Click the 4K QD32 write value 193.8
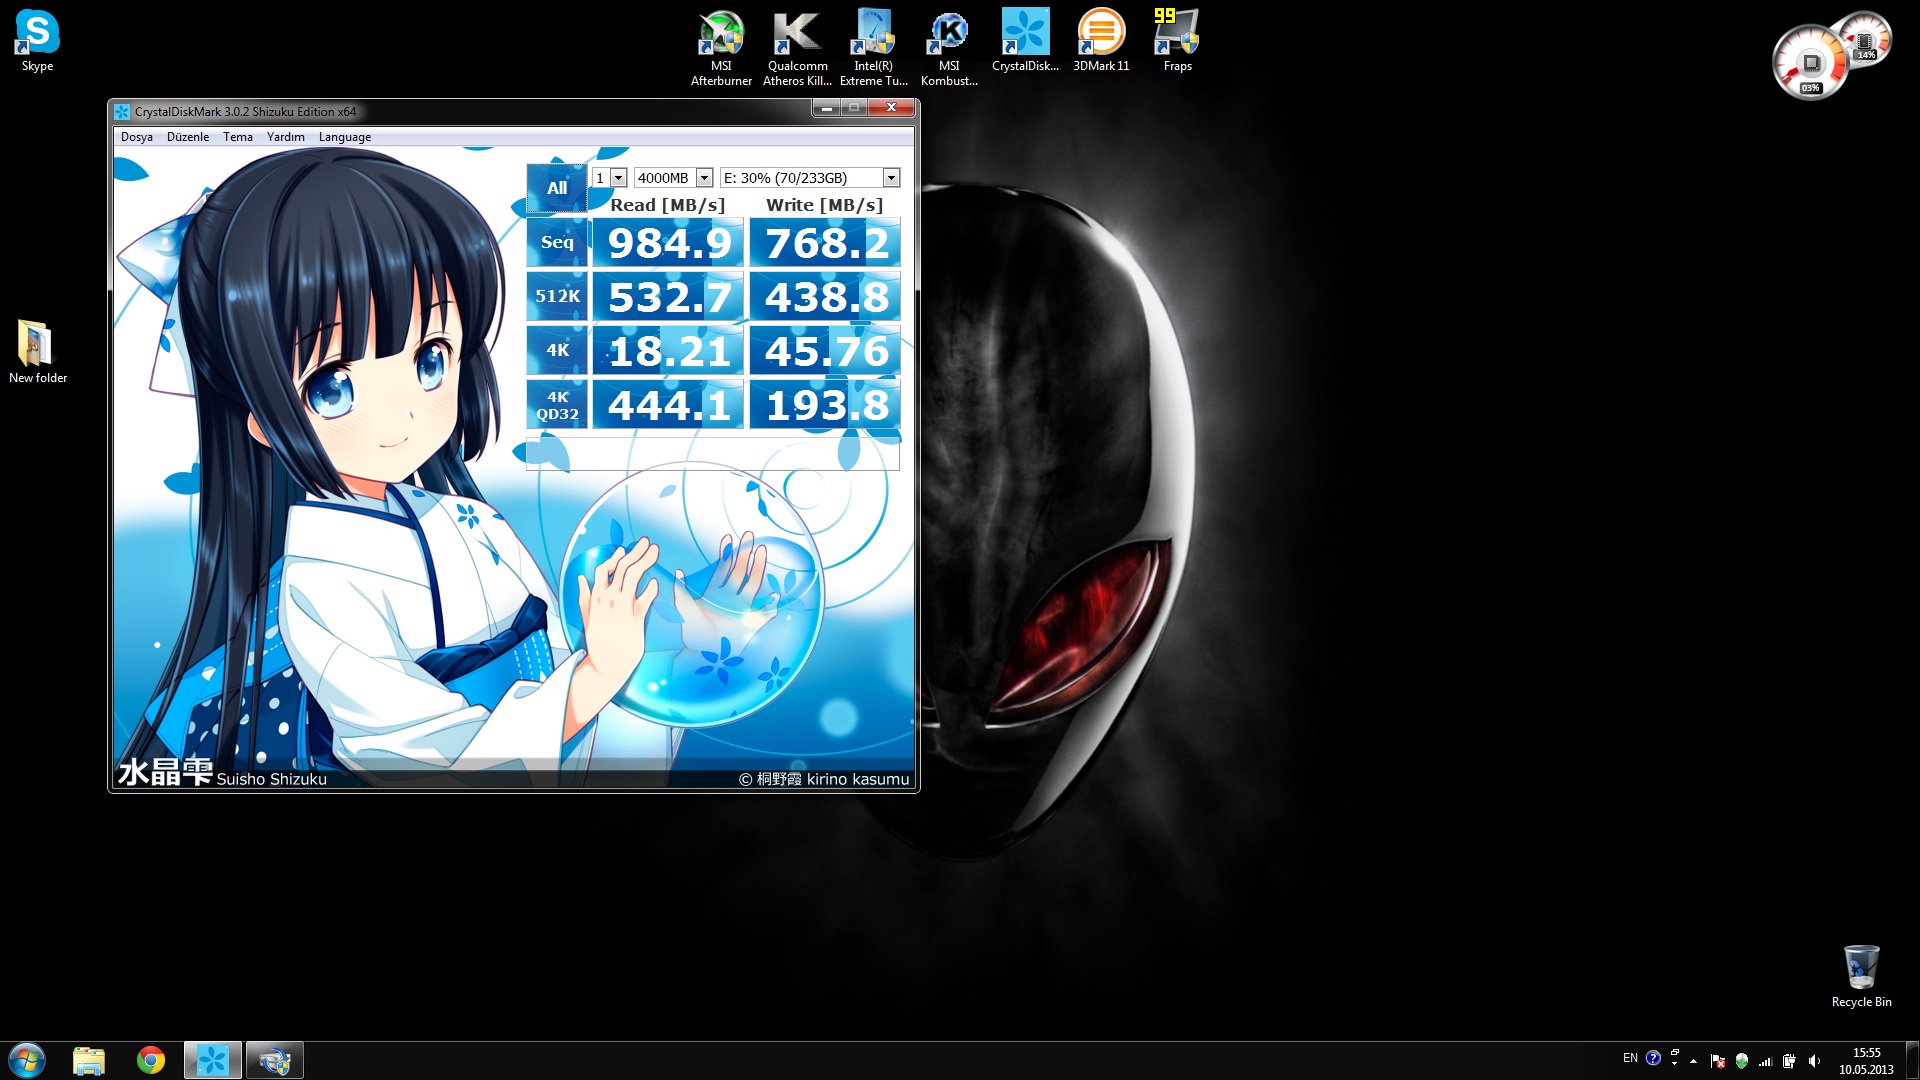This screenshot has width=1920, height=1080. 825,405
